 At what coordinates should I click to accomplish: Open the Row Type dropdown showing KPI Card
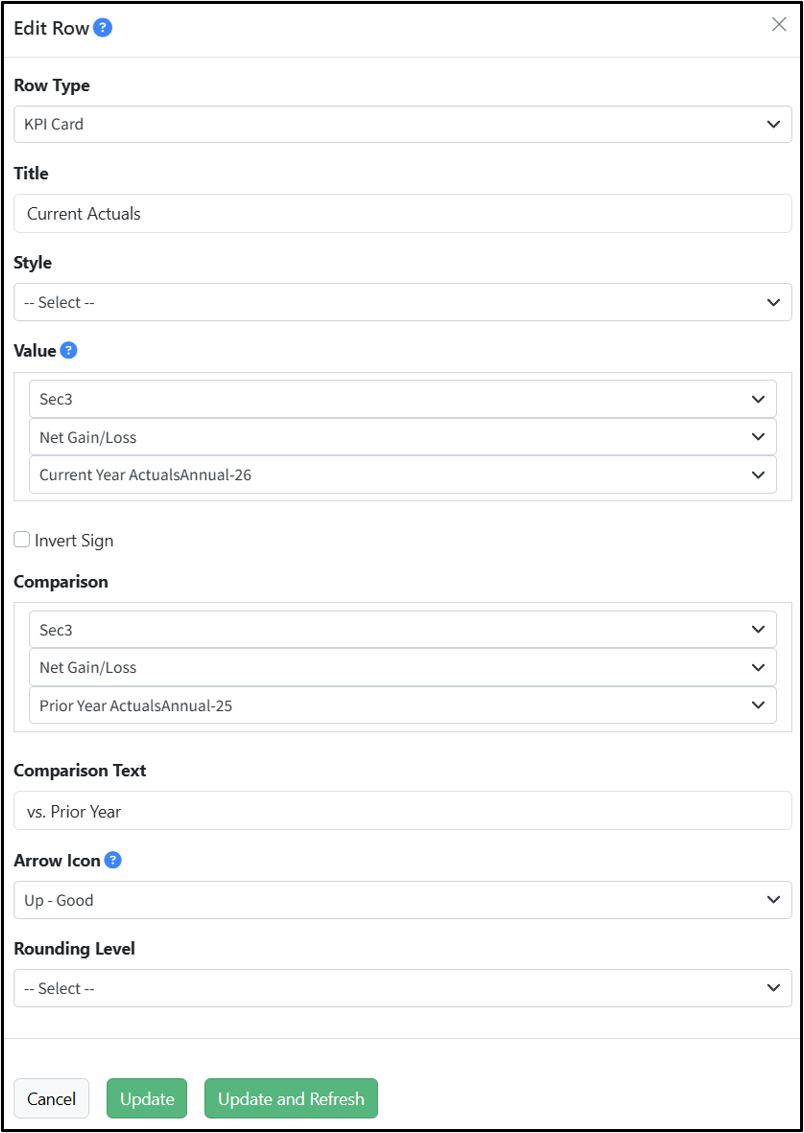point(402,124)
